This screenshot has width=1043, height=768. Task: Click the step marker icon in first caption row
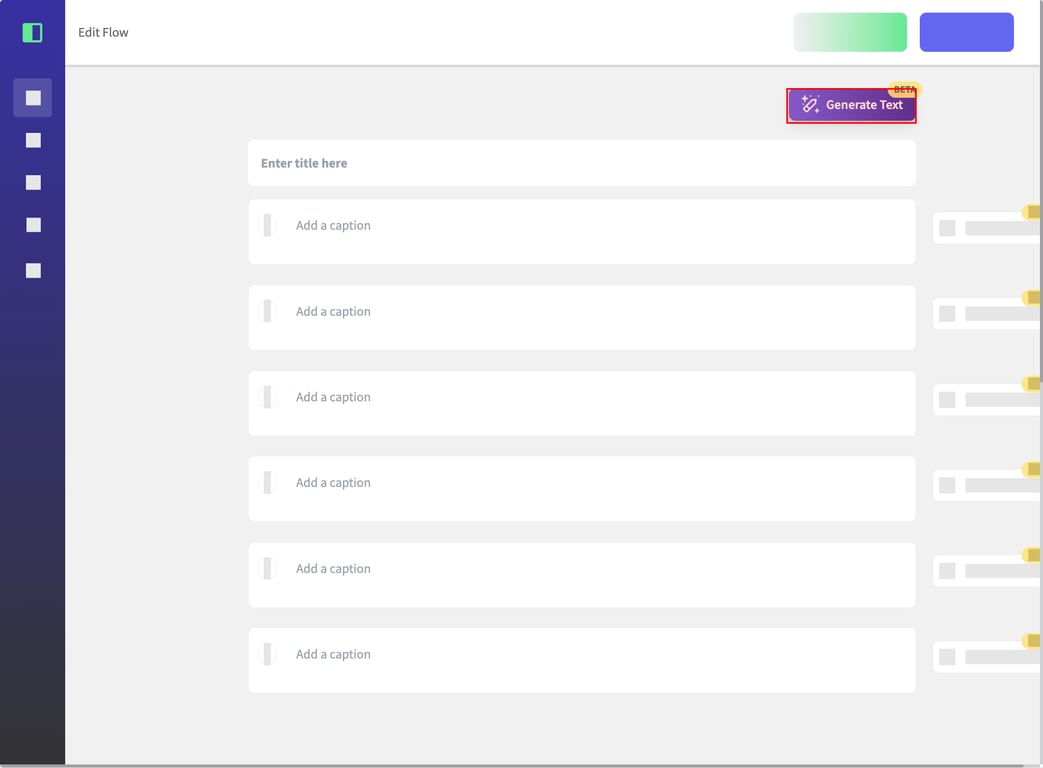coord(267,225)
